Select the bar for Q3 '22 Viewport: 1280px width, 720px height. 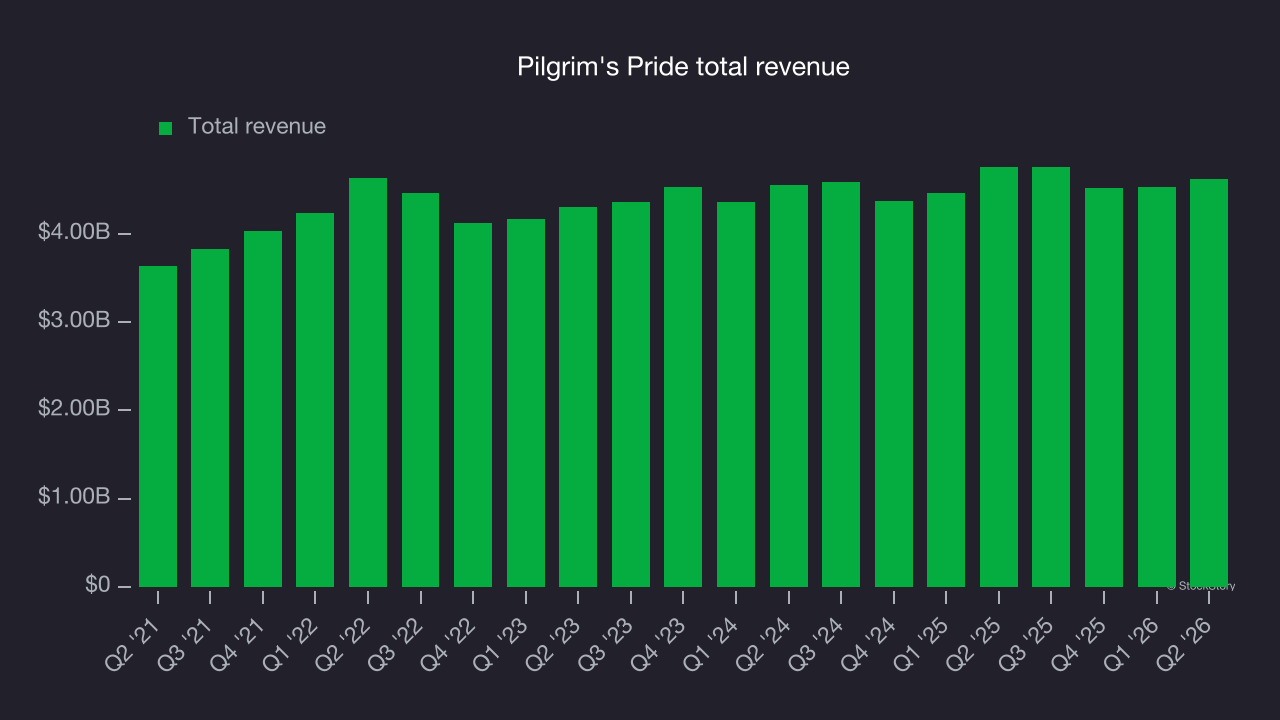pyautogui.click(x=420, y=390)
